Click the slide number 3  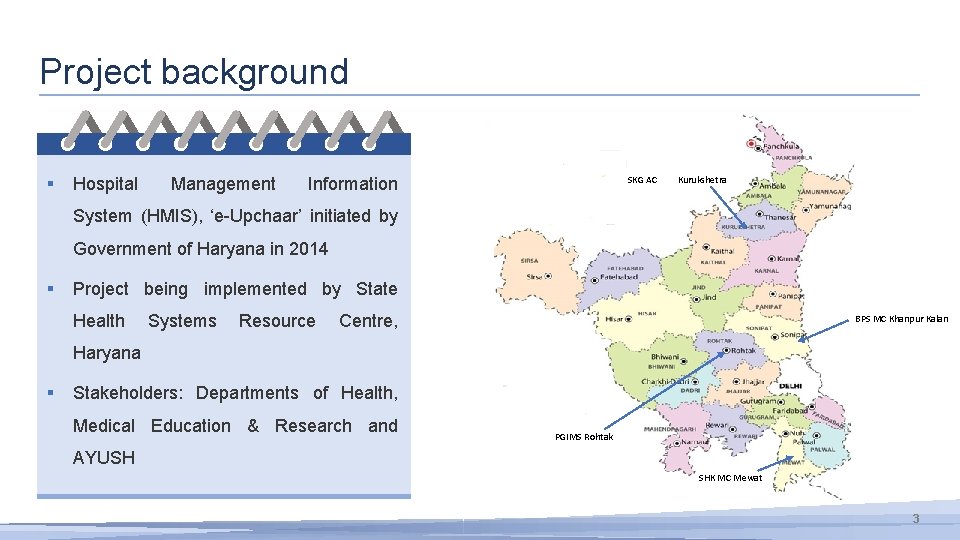click(916, 519)
